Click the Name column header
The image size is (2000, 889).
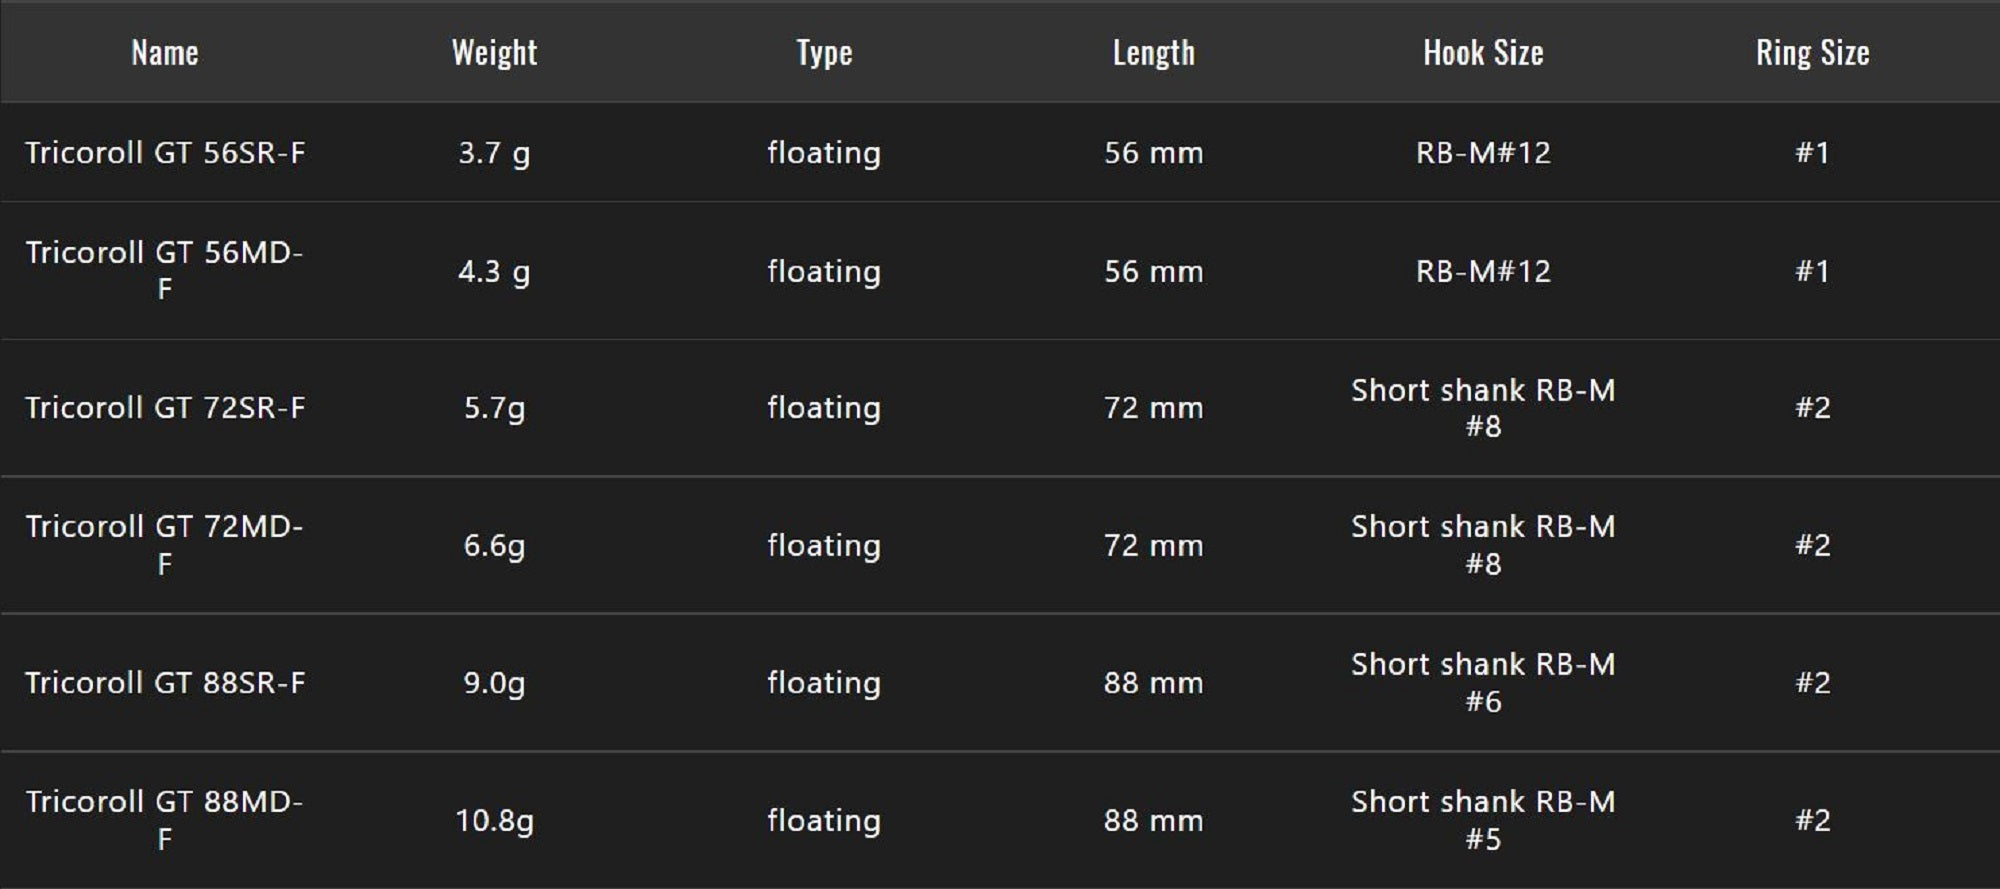[x=165, y=52]
